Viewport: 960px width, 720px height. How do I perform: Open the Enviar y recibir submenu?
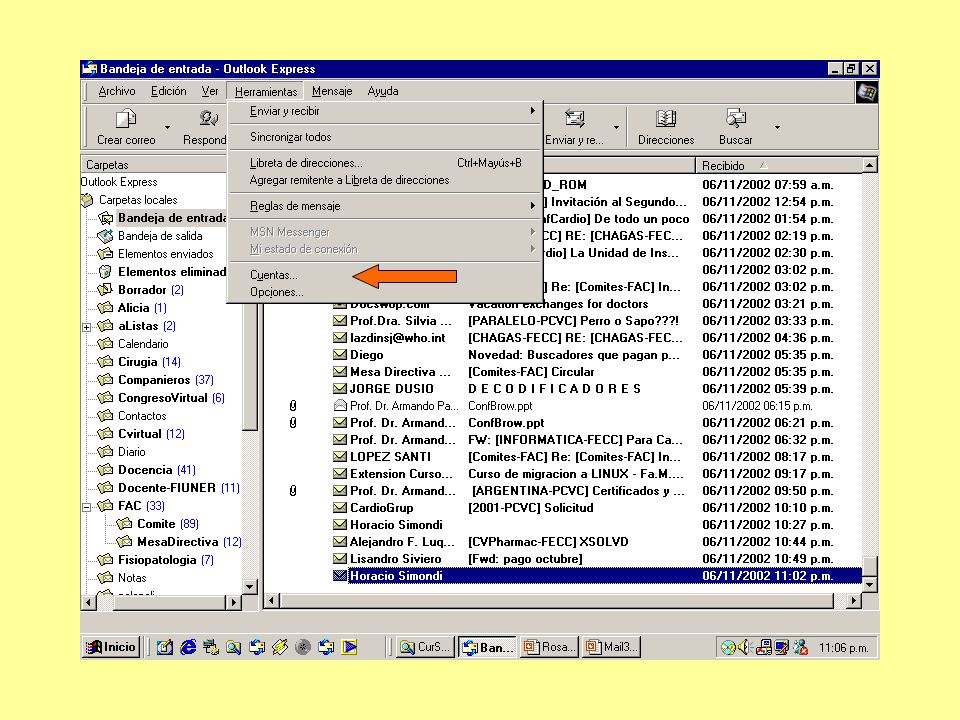tap(385, 111)
